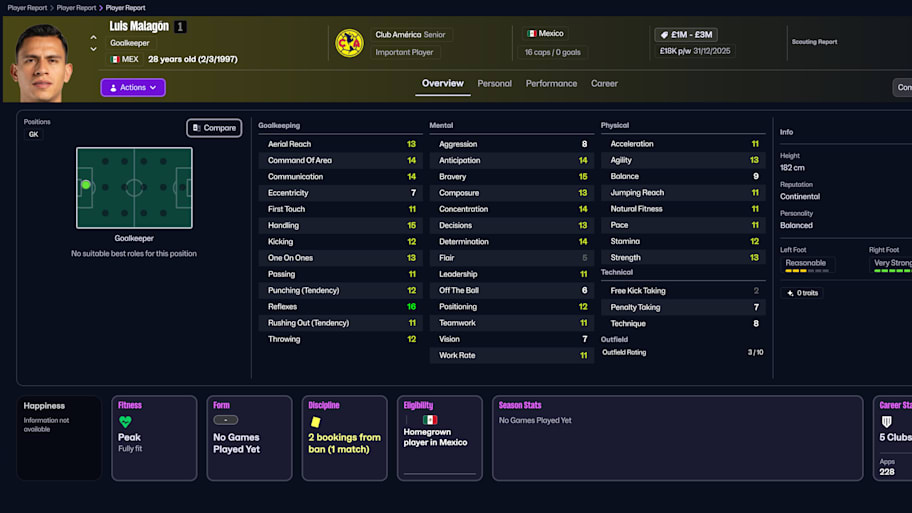Click the Mexico national team button
This screenshot has height=513, width=912.
pyautogui.click(x=545, y=34)
